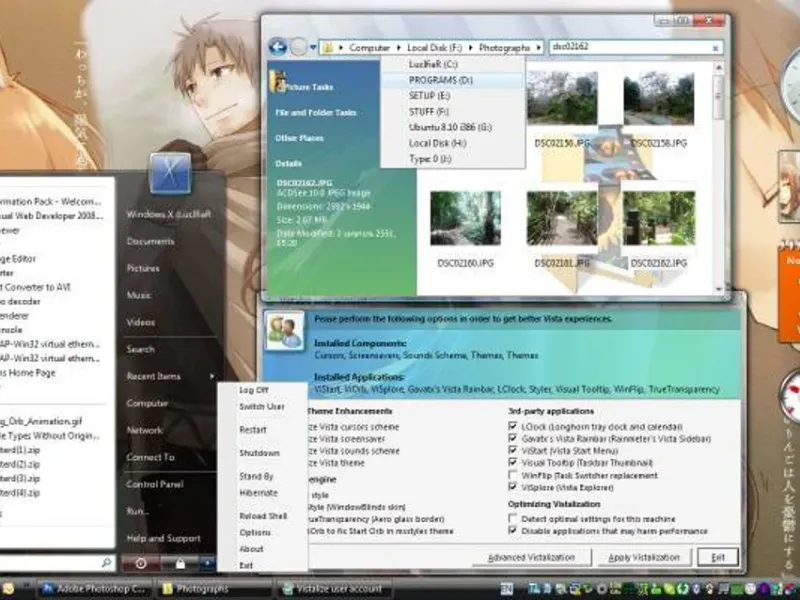Expand Other Places section
The height and width of the screenshot is (600, 800).
click(x=299, y=138)
